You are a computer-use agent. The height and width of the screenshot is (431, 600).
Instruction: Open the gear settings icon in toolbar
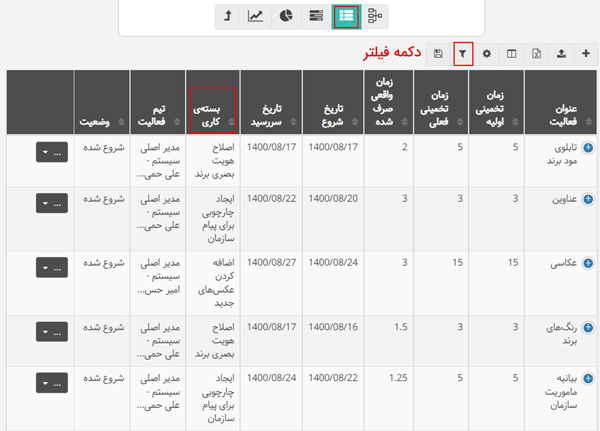[x=487, y=53]
